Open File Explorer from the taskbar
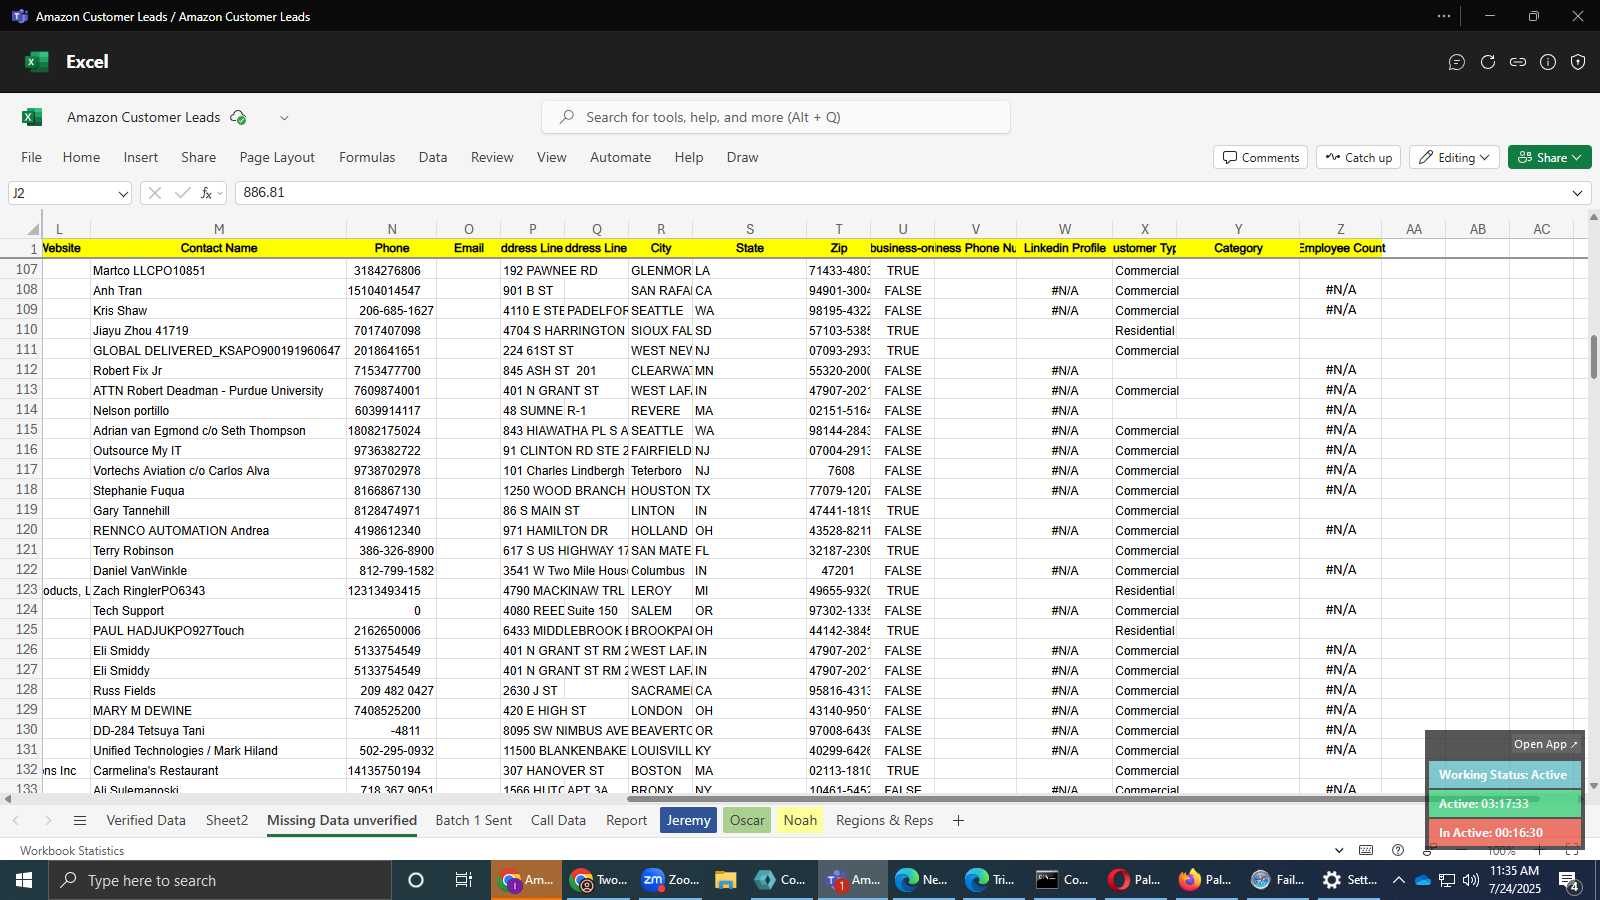1600x900 pixels. pos(726,880)
